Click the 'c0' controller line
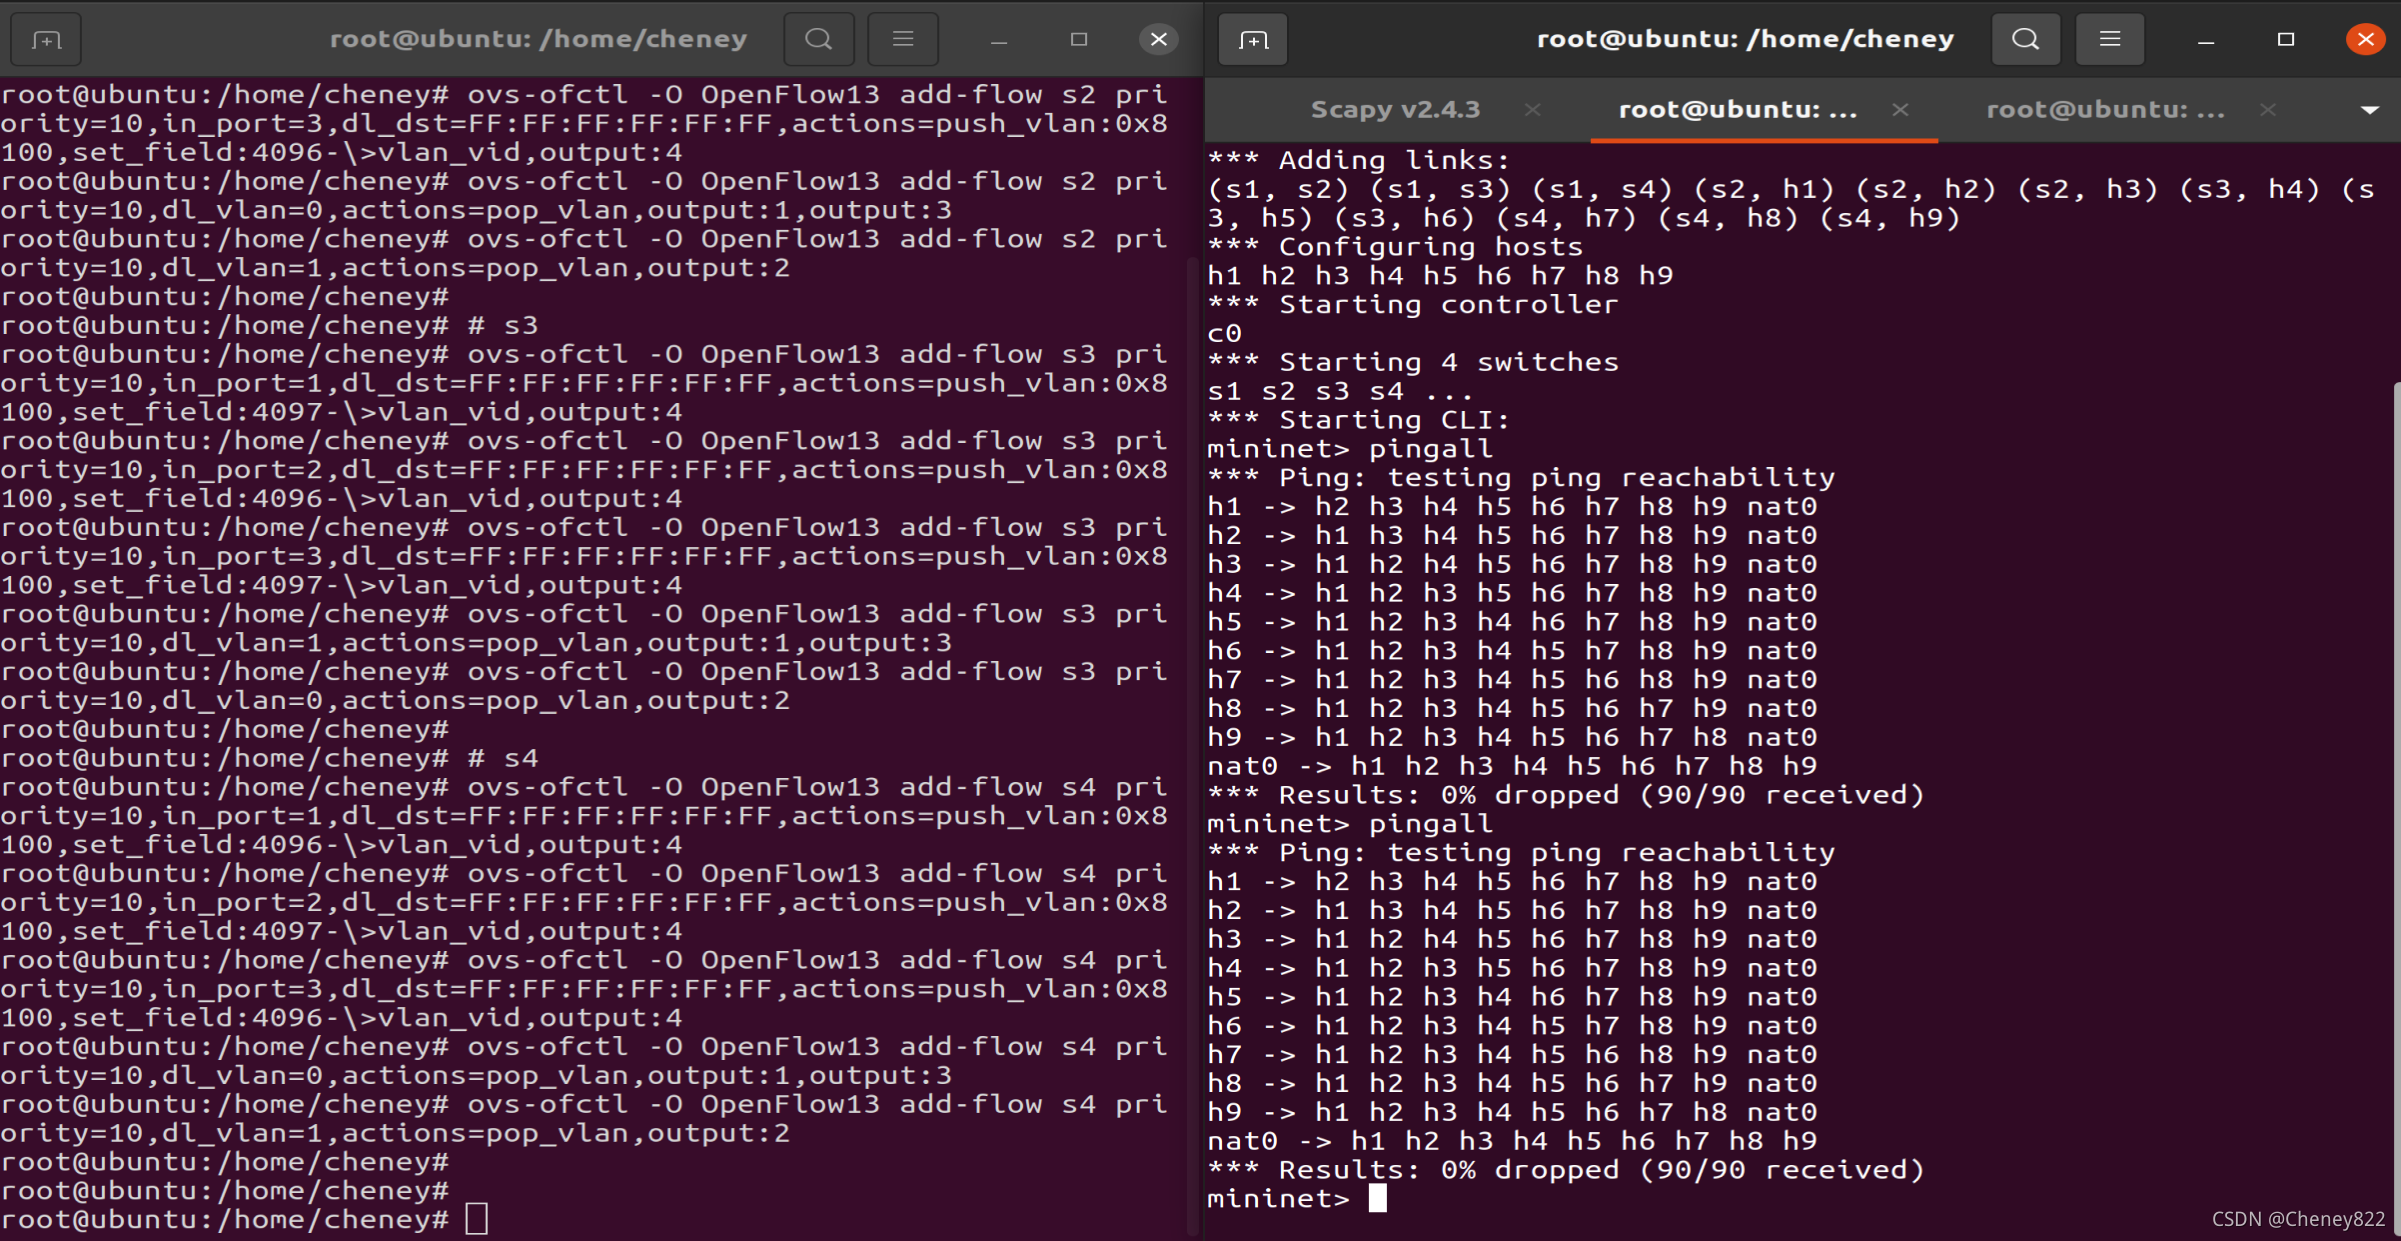This screenshot has width=2401, height=1241. [x=1225, y=334]
